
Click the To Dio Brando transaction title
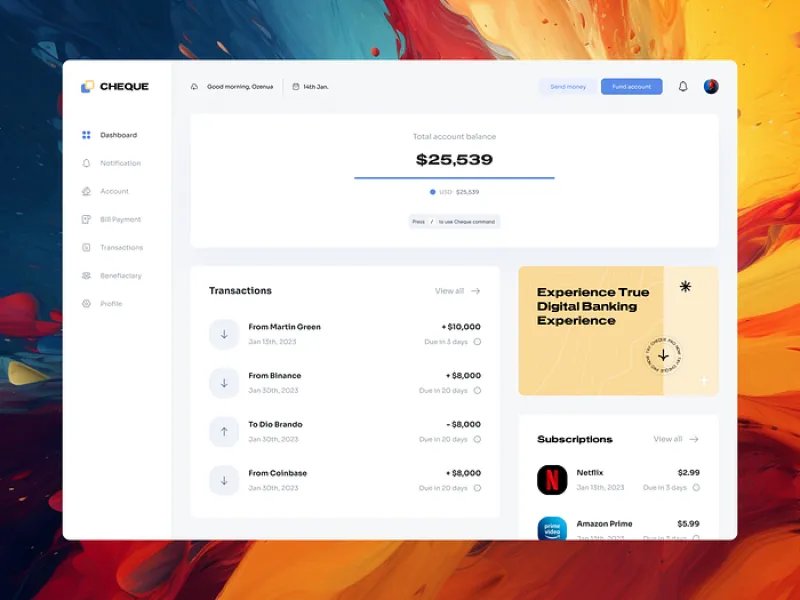[x=275, y=424]
